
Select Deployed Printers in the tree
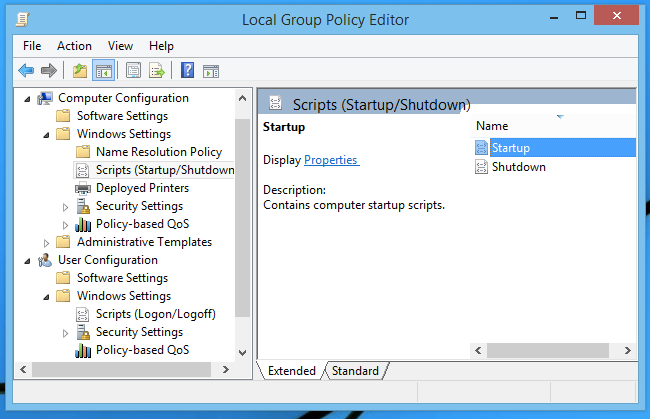click(142, 188)
